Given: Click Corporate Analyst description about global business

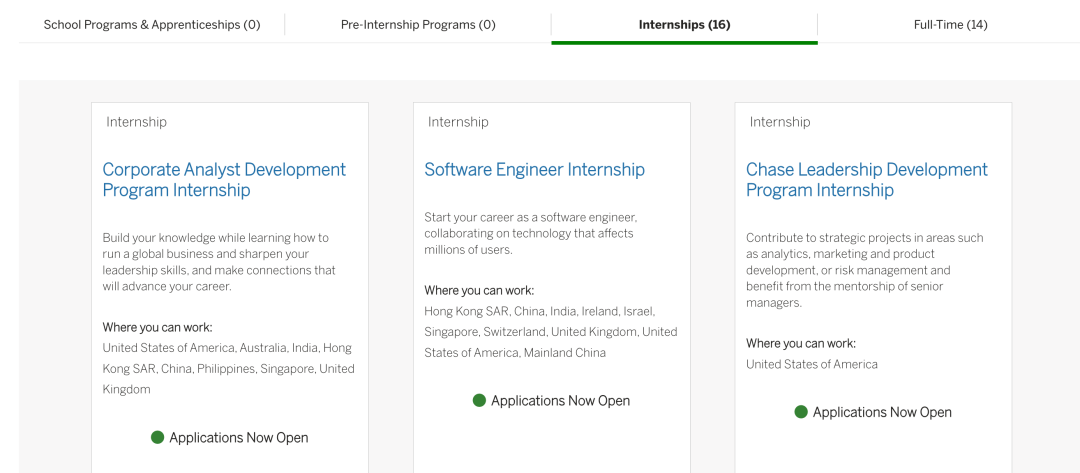Looking at the screenshot, I should click(x=219, y=262).
